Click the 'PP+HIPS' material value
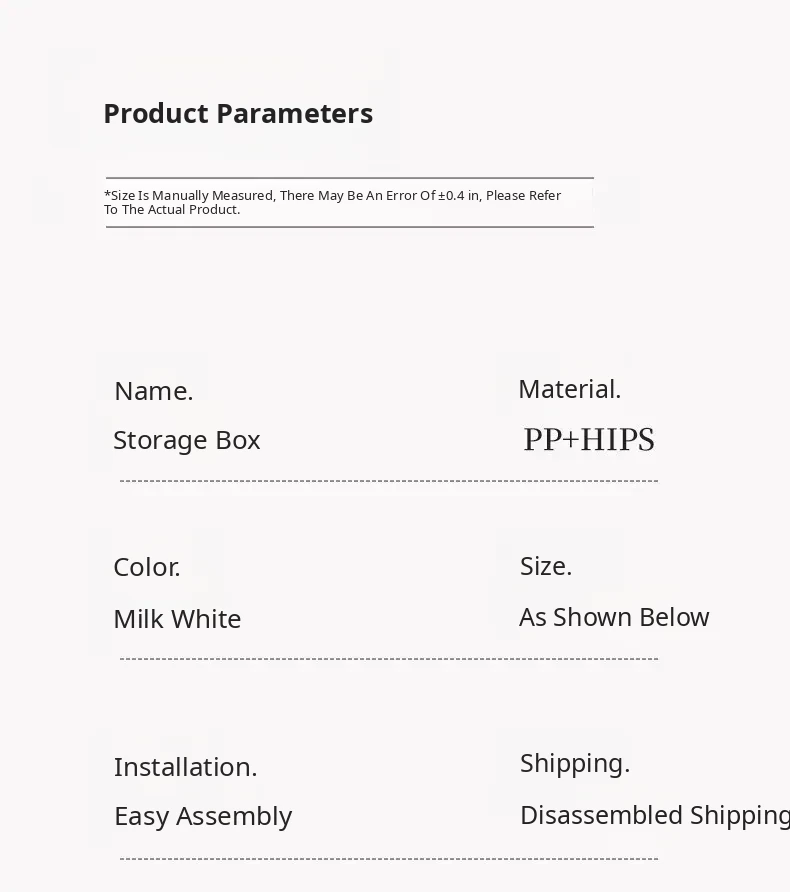Image resolution: width=790 pixels, height=892 pixels. pyautogui.click(x=589, y=440)
